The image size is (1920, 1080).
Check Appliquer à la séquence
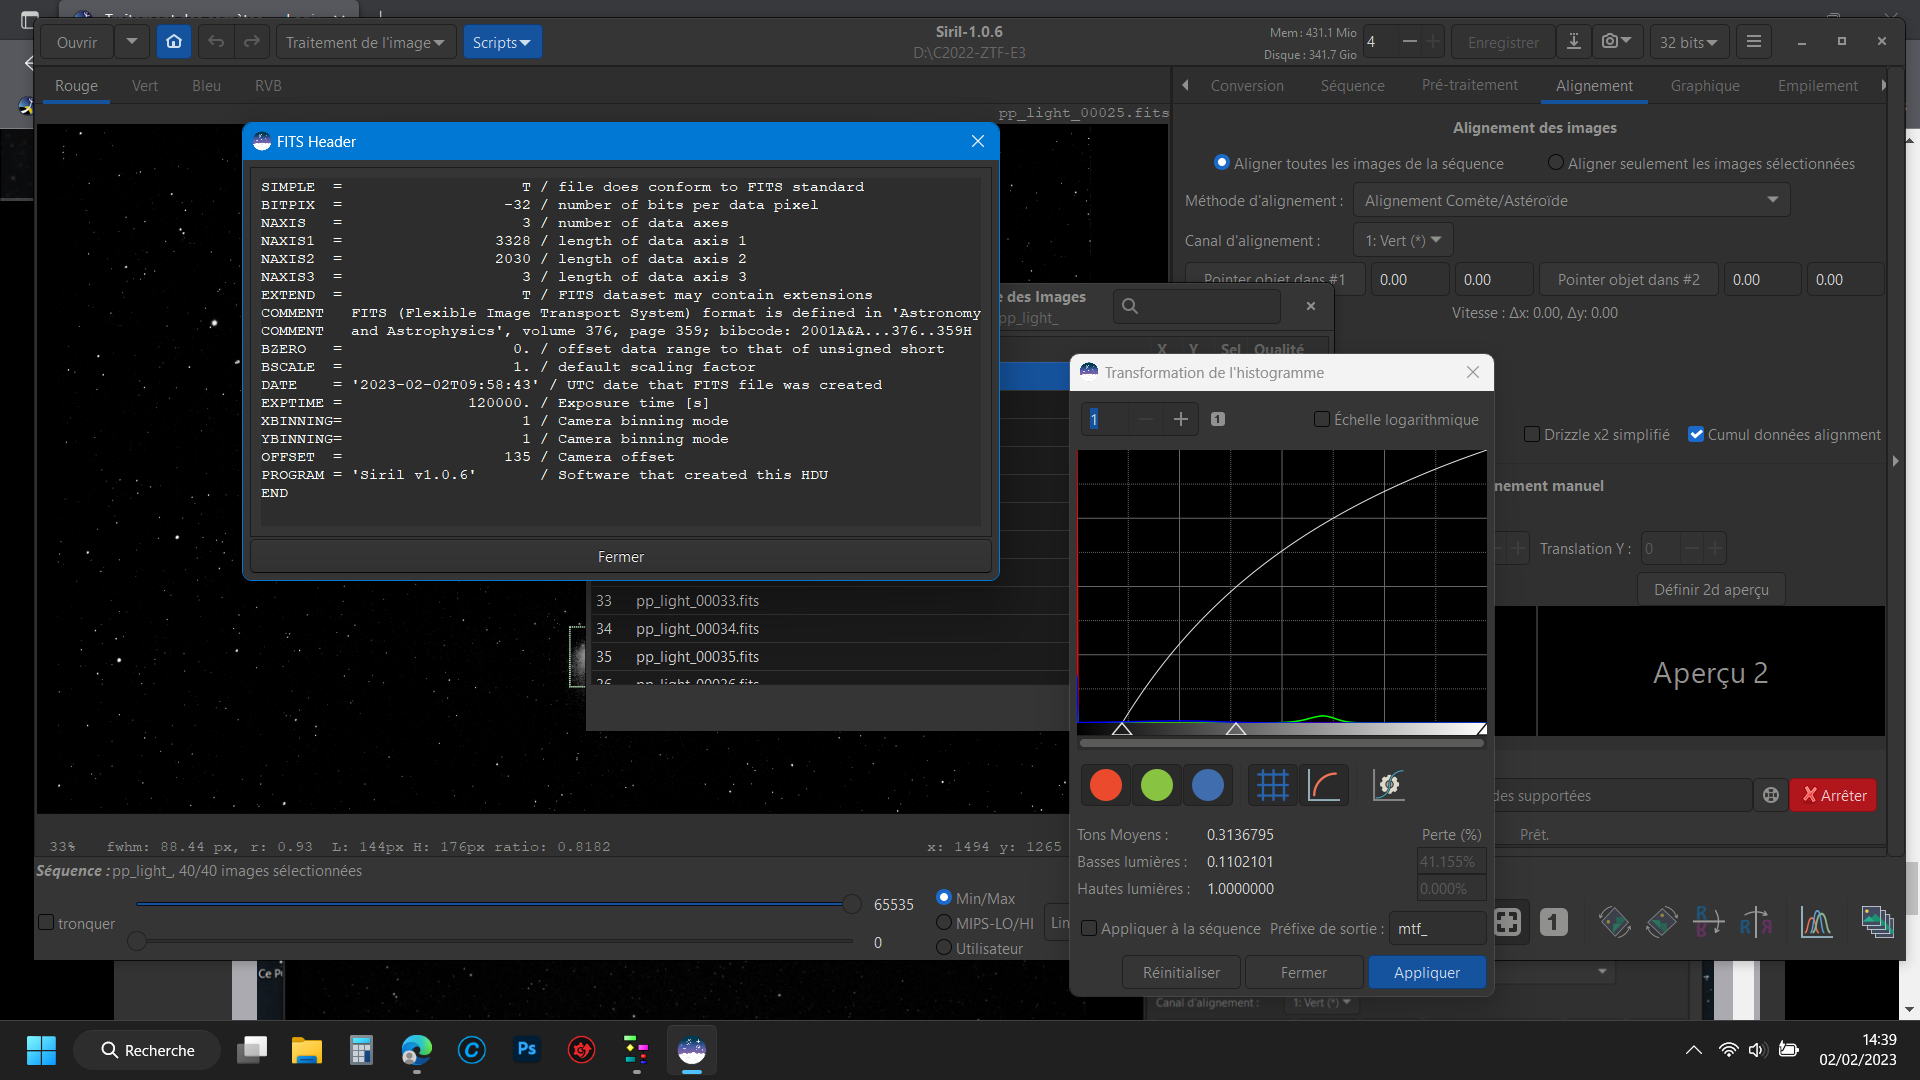1089,929
